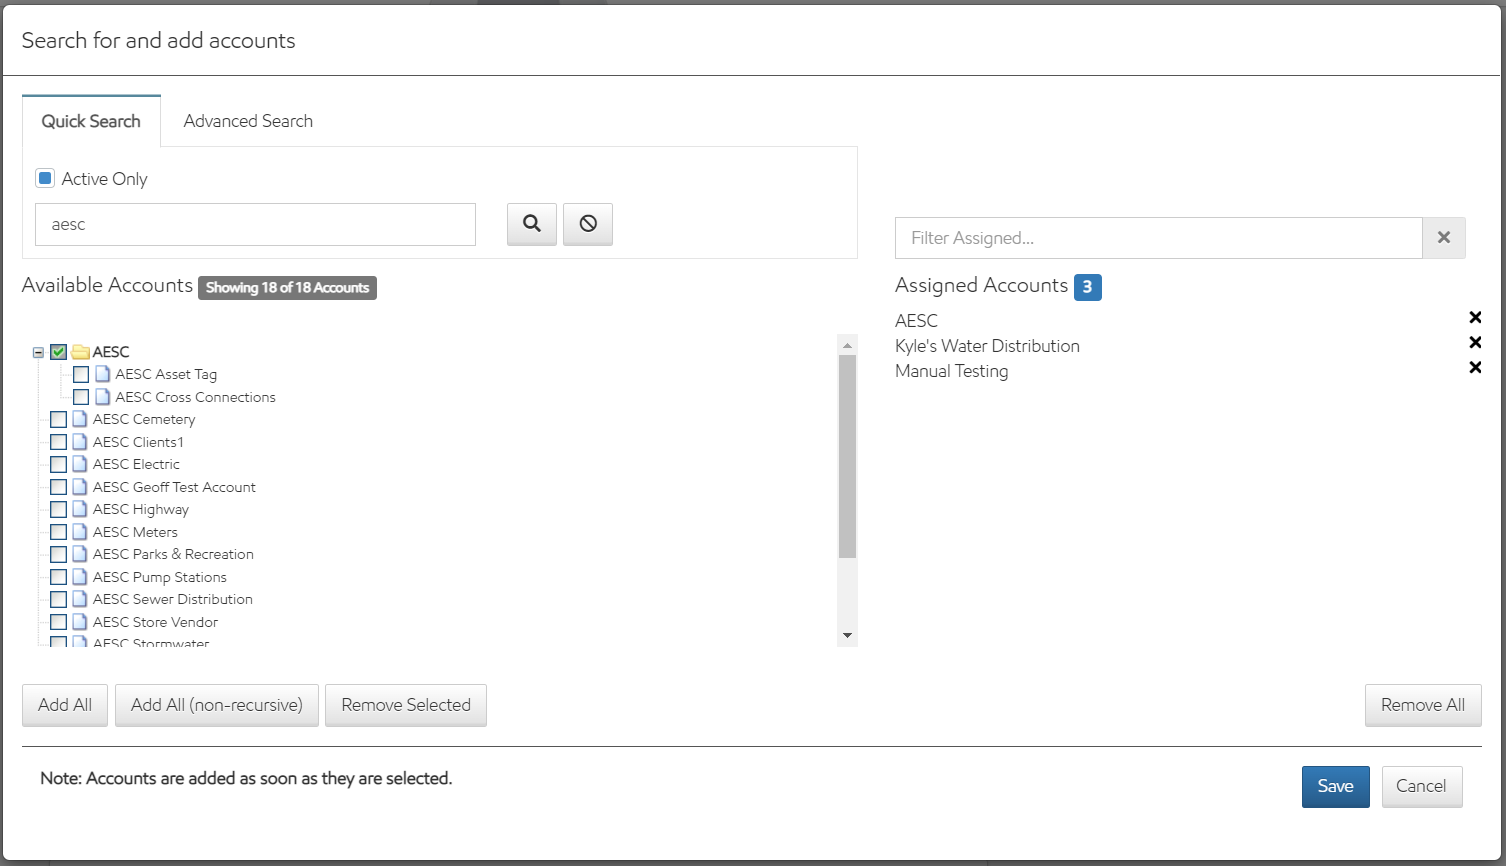
Task: Select the Quick Search tab
Action: click(91, 121)
